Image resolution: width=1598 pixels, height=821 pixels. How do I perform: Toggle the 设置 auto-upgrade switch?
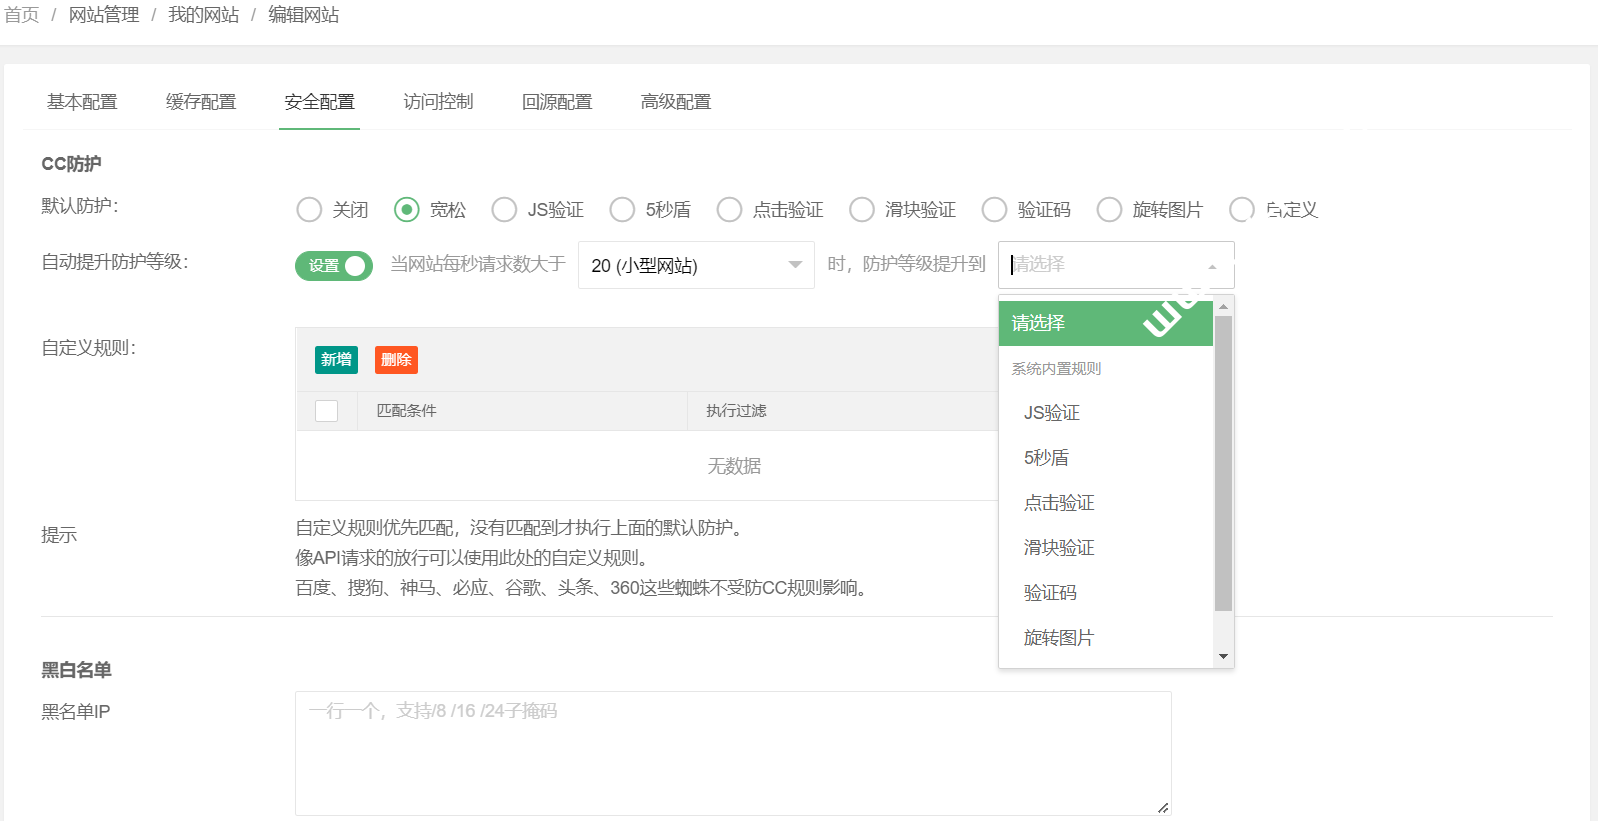coord(334,266)
